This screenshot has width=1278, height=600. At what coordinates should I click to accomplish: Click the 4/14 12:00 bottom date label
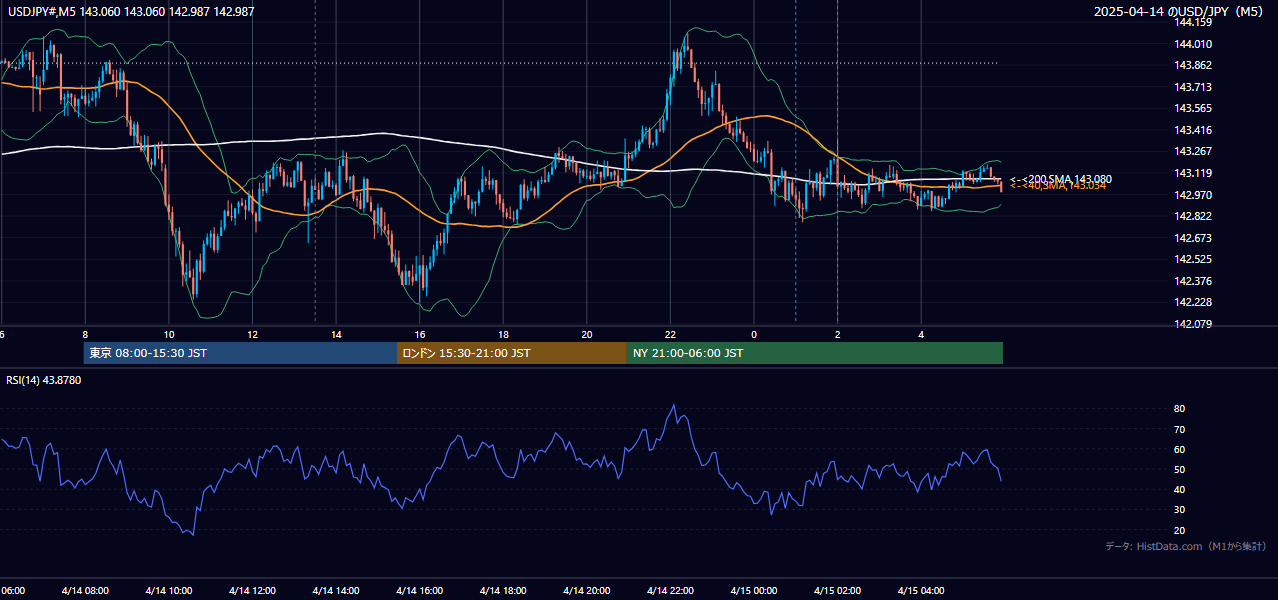pos(252,591)
